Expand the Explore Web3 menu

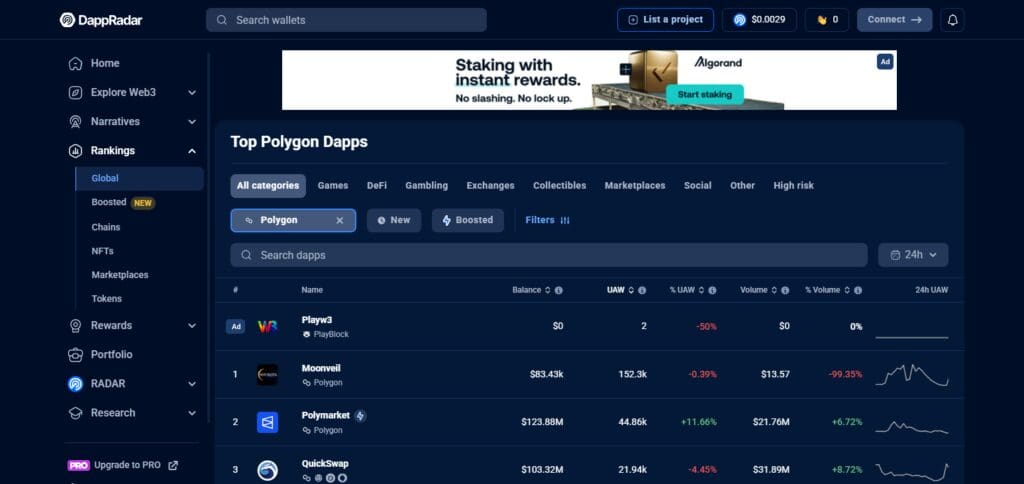(x=192, y=93)
